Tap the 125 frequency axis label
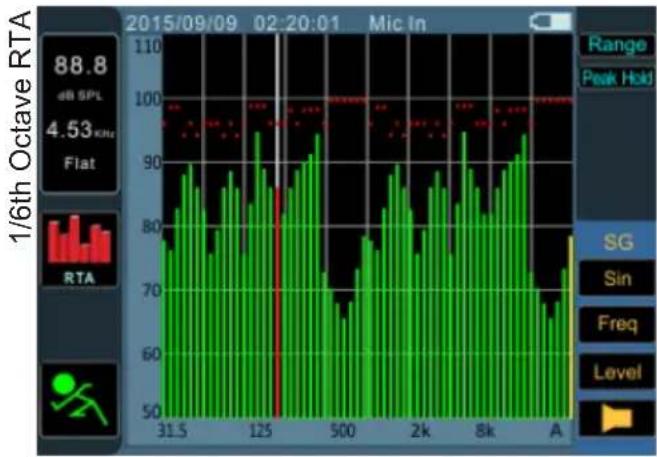 [261, 430]
